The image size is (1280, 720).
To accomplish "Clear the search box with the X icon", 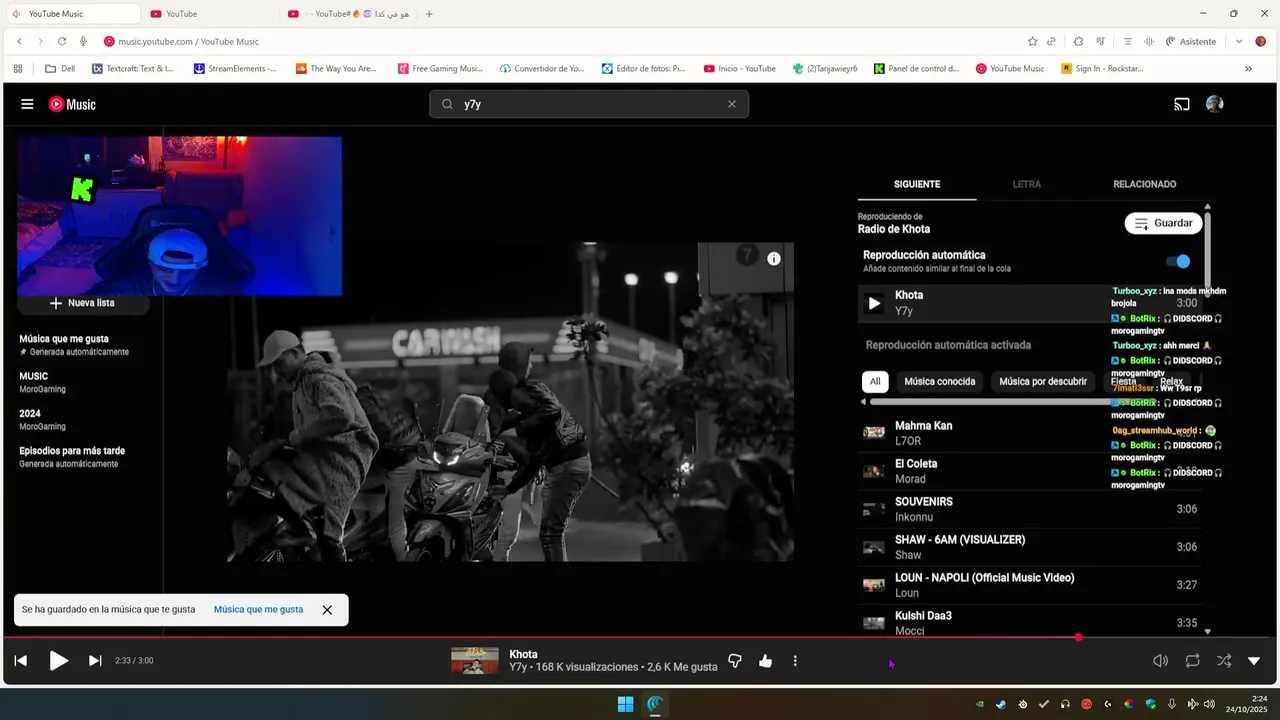I will (731, 104).
